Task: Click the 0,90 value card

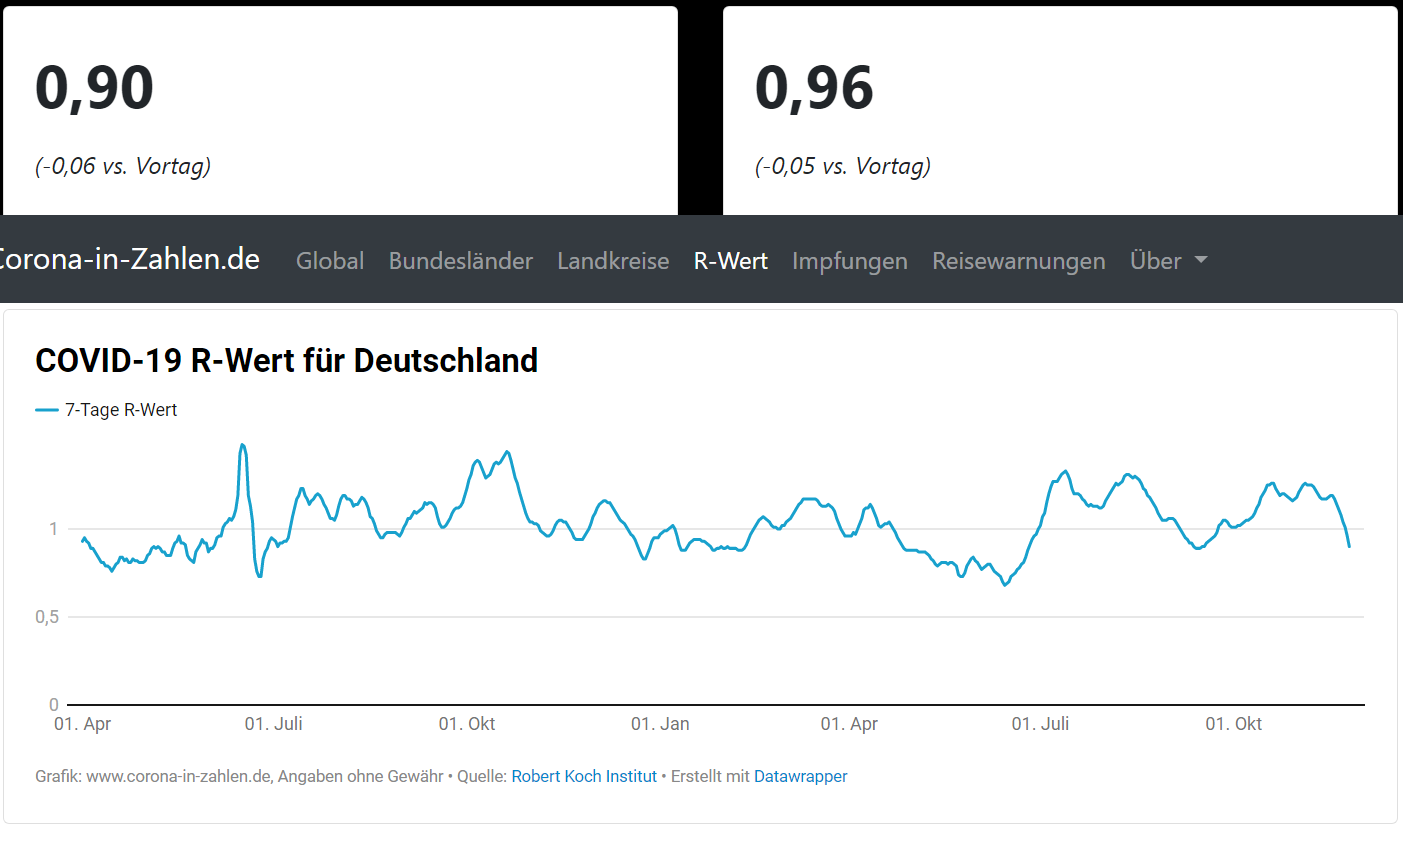Action: pos(340,110)
